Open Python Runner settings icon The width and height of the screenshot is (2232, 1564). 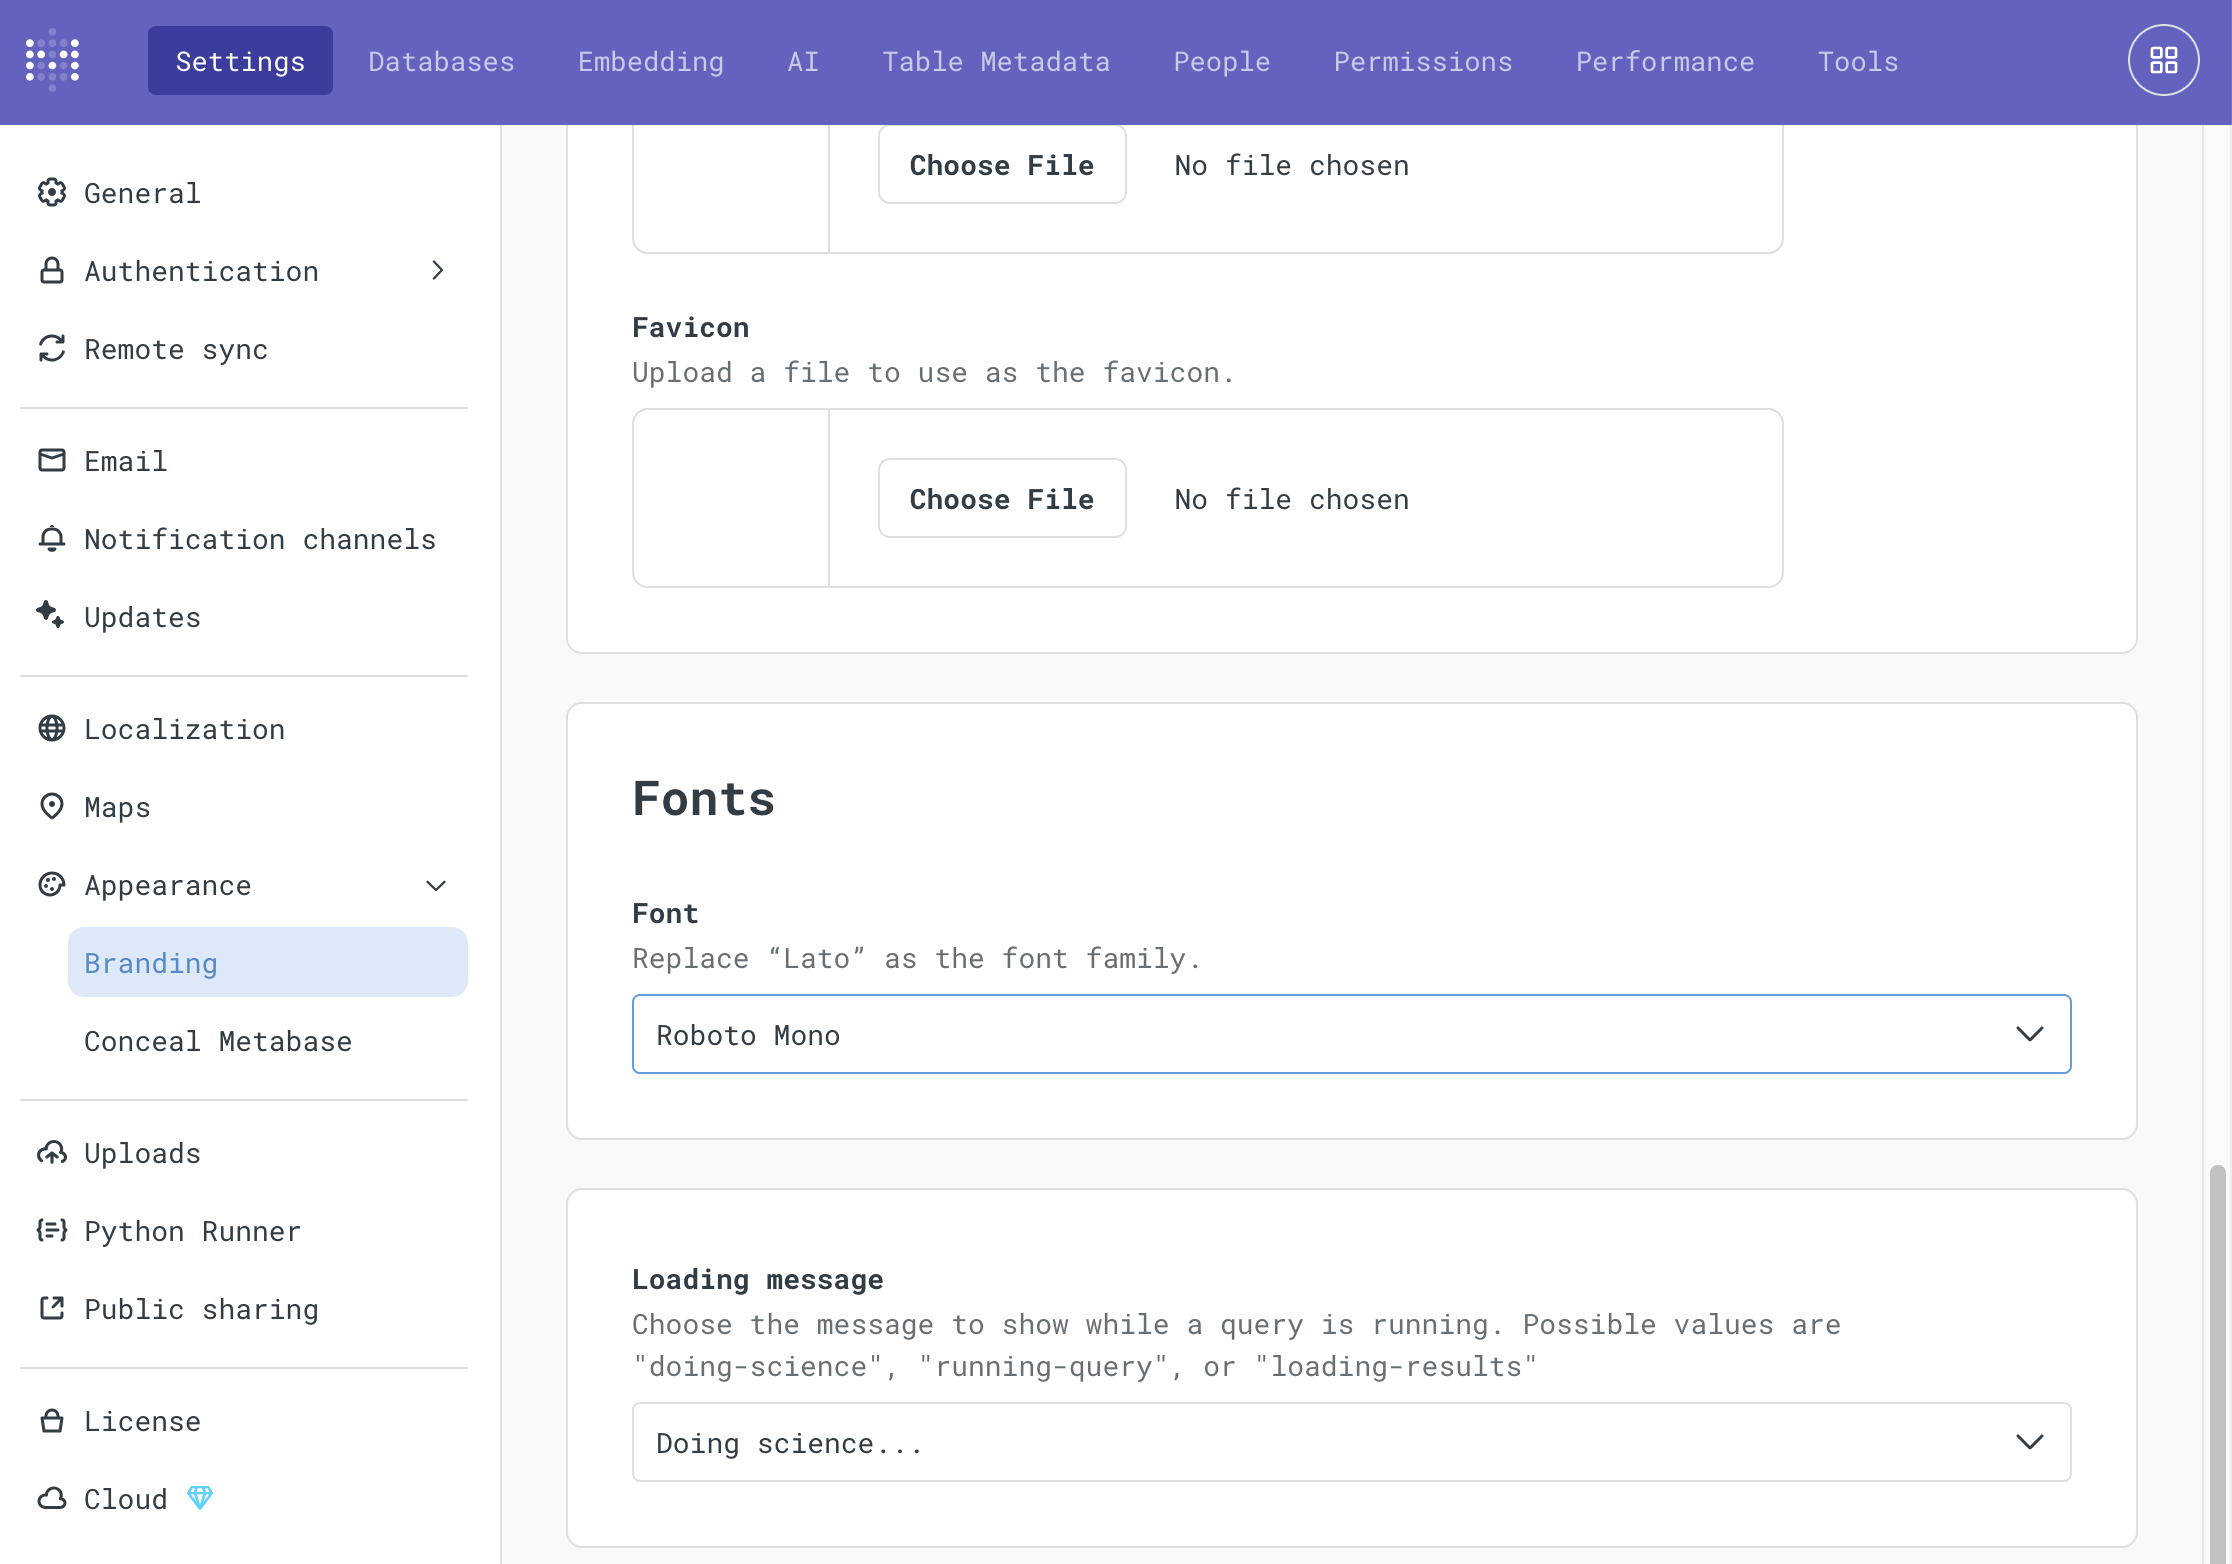[52, 1230]
